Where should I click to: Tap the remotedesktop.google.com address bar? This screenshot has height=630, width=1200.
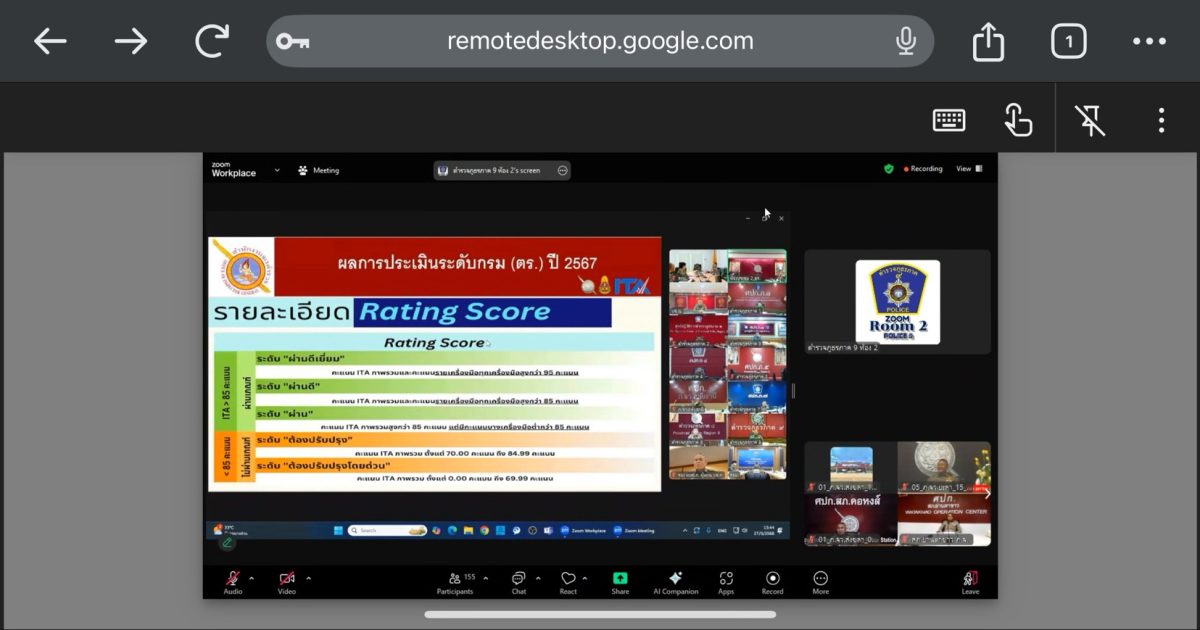[x=600, y=41]
